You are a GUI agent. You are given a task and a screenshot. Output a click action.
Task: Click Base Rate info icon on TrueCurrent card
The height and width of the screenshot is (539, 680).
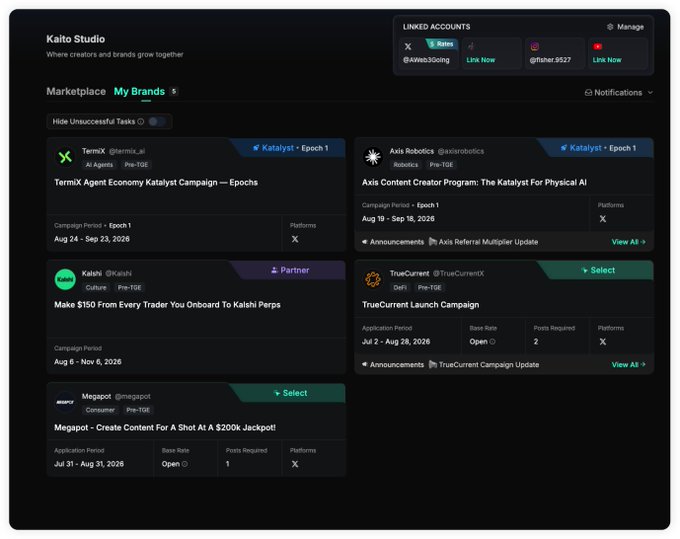(x=493, y=342)
